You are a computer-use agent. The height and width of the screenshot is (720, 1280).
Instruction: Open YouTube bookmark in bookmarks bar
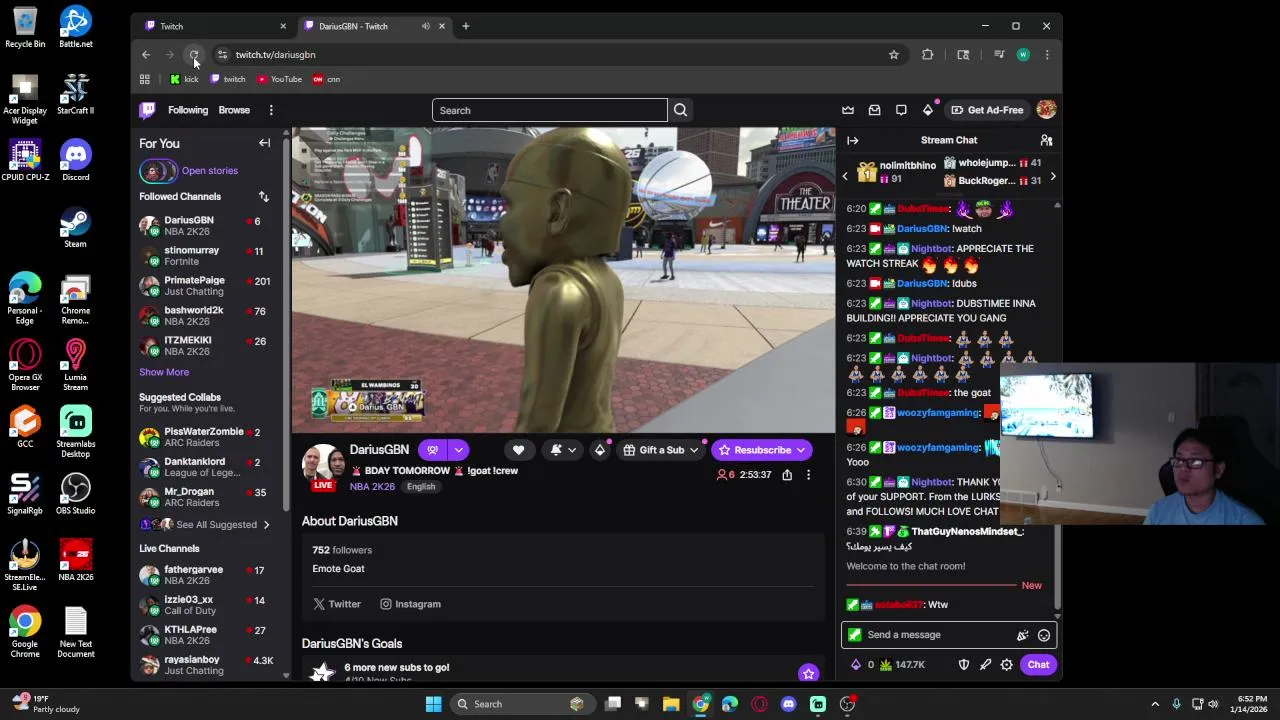coord(279,79)
